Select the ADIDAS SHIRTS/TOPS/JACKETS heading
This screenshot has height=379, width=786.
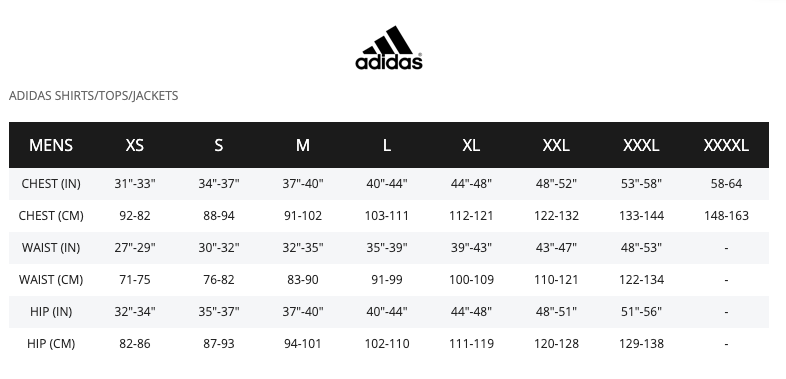pyautogui.click(x=94, y=96)
